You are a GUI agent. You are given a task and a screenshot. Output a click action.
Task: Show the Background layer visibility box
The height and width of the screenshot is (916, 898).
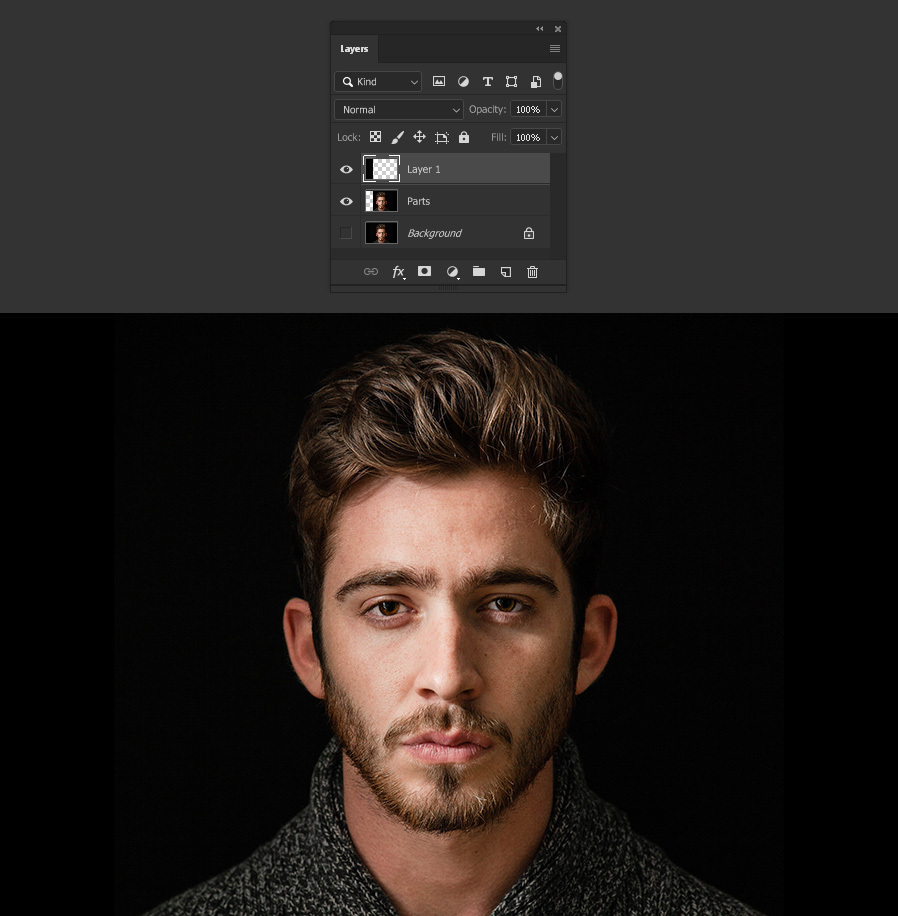(346, 233)
